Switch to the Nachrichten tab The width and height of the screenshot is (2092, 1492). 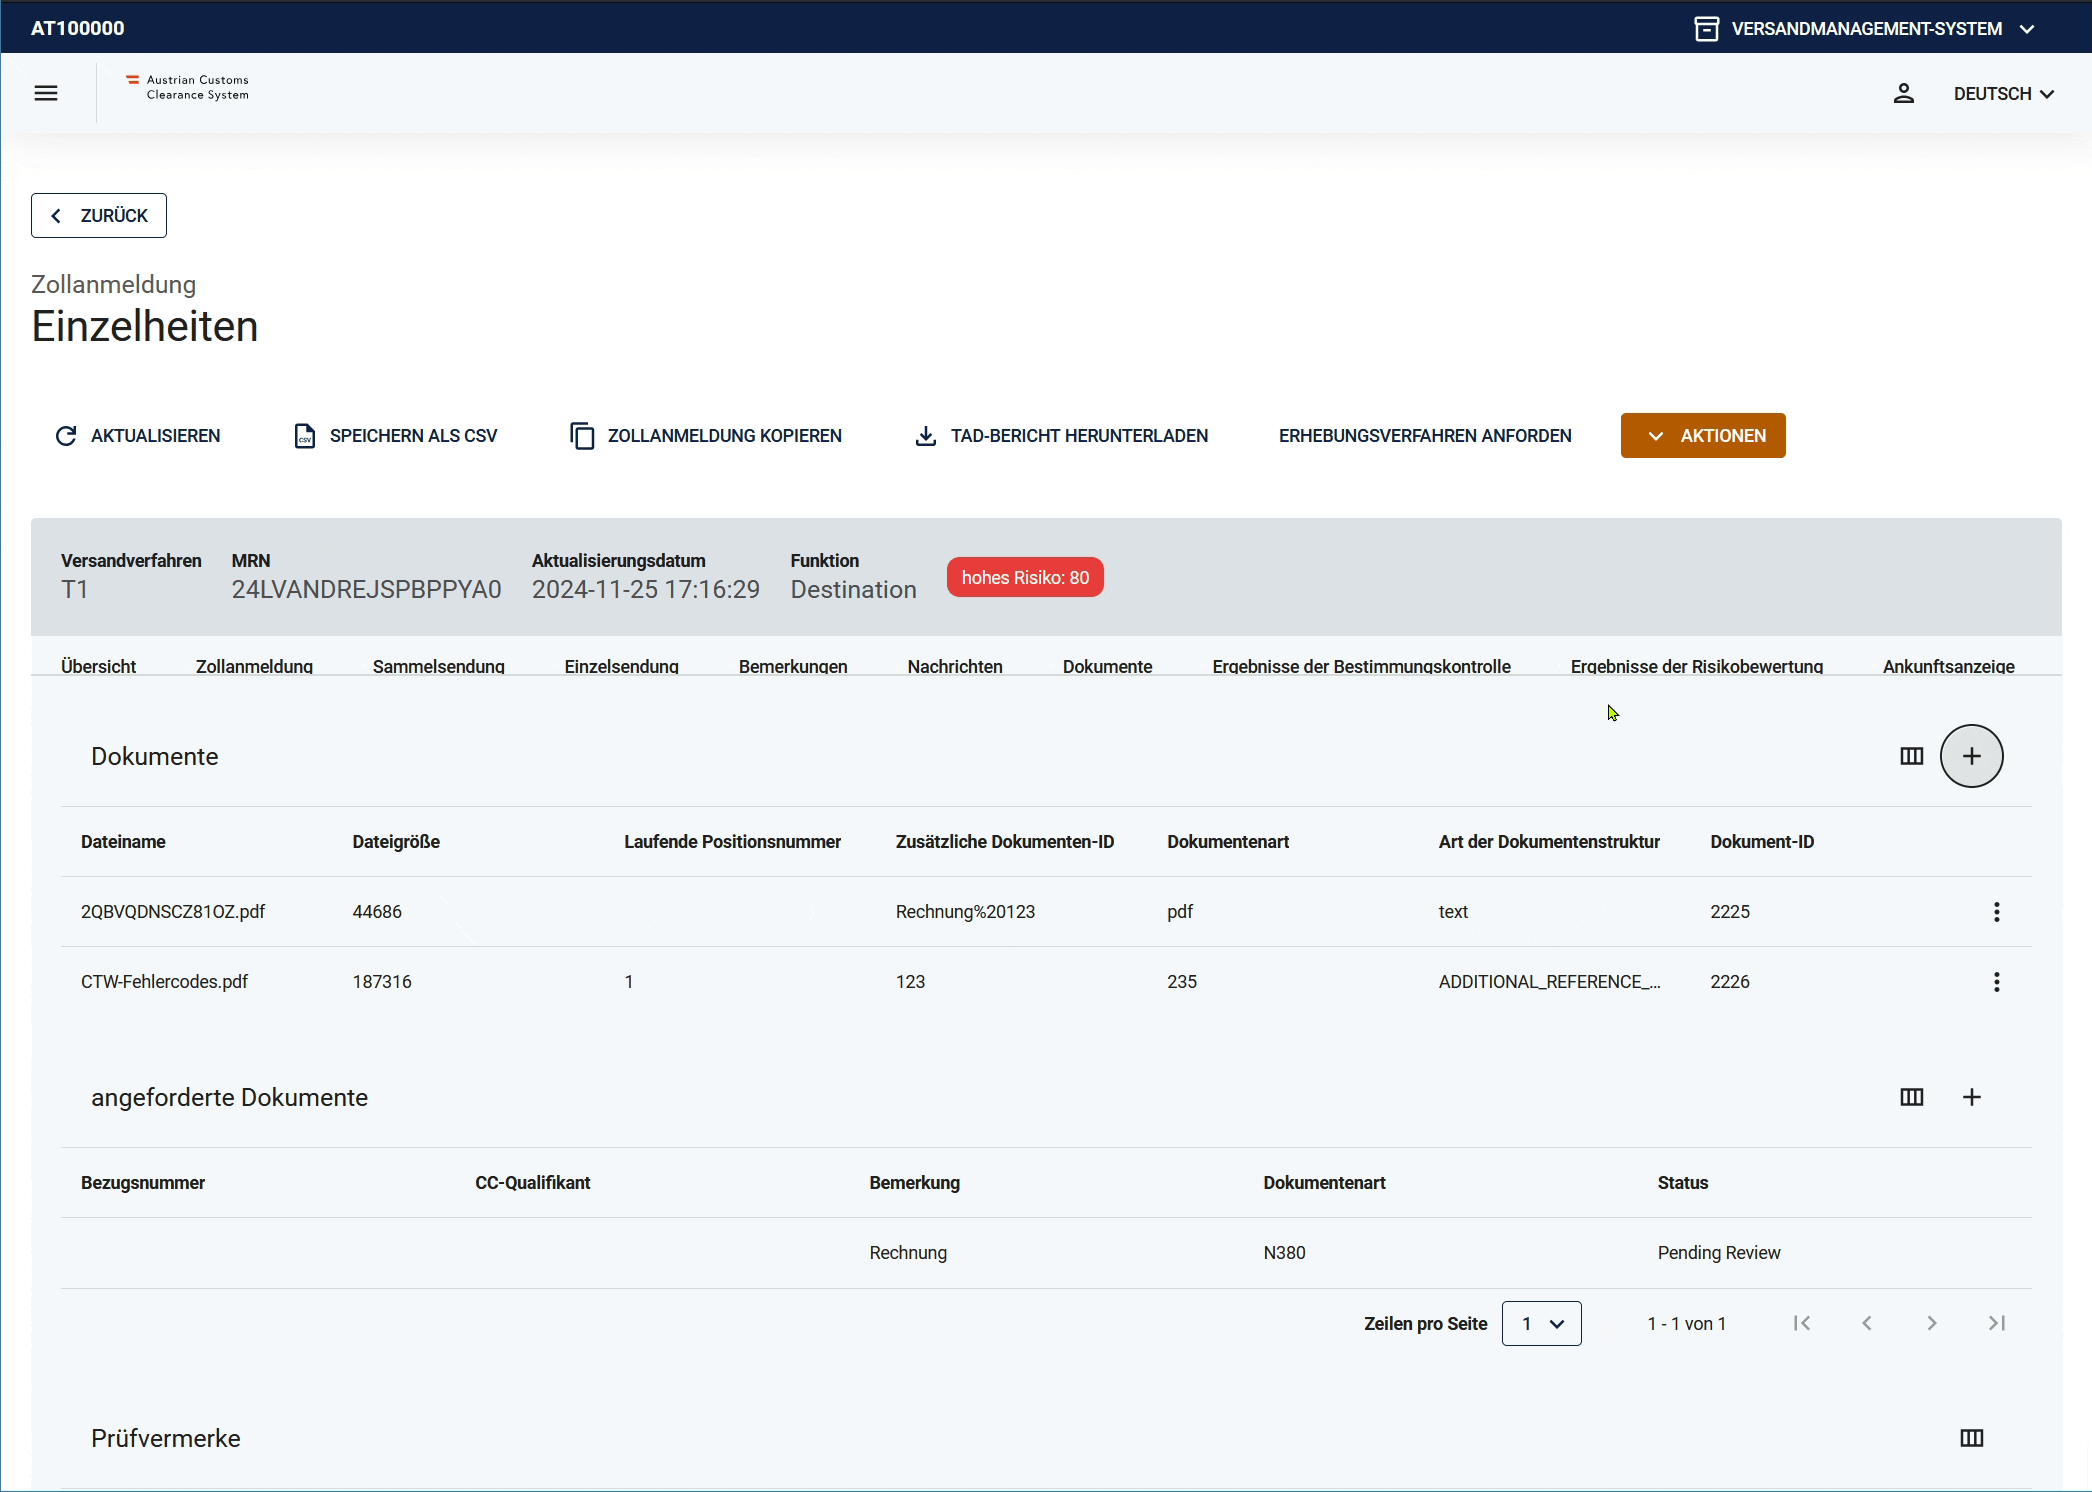954,666
